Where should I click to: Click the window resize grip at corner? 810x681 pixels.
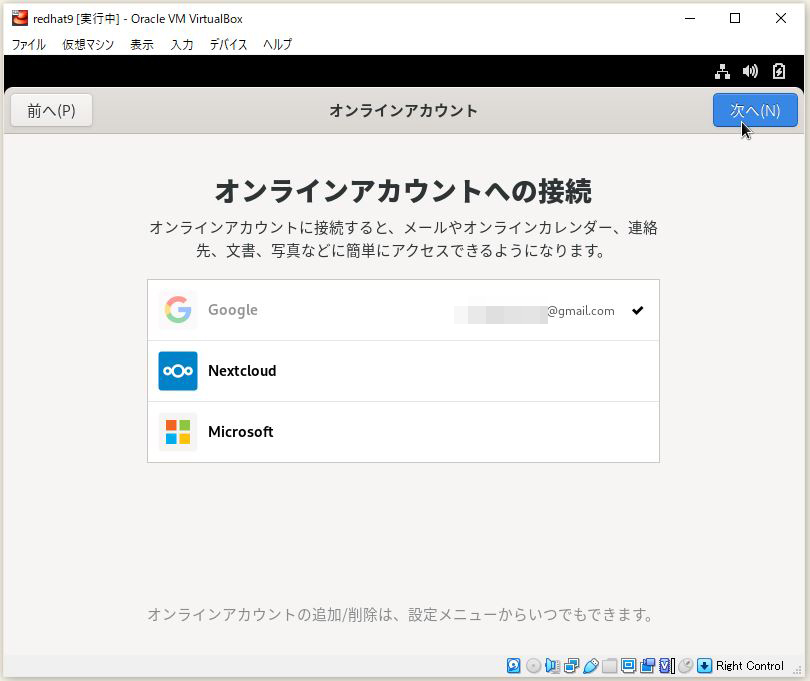click(x=797, y=670)
